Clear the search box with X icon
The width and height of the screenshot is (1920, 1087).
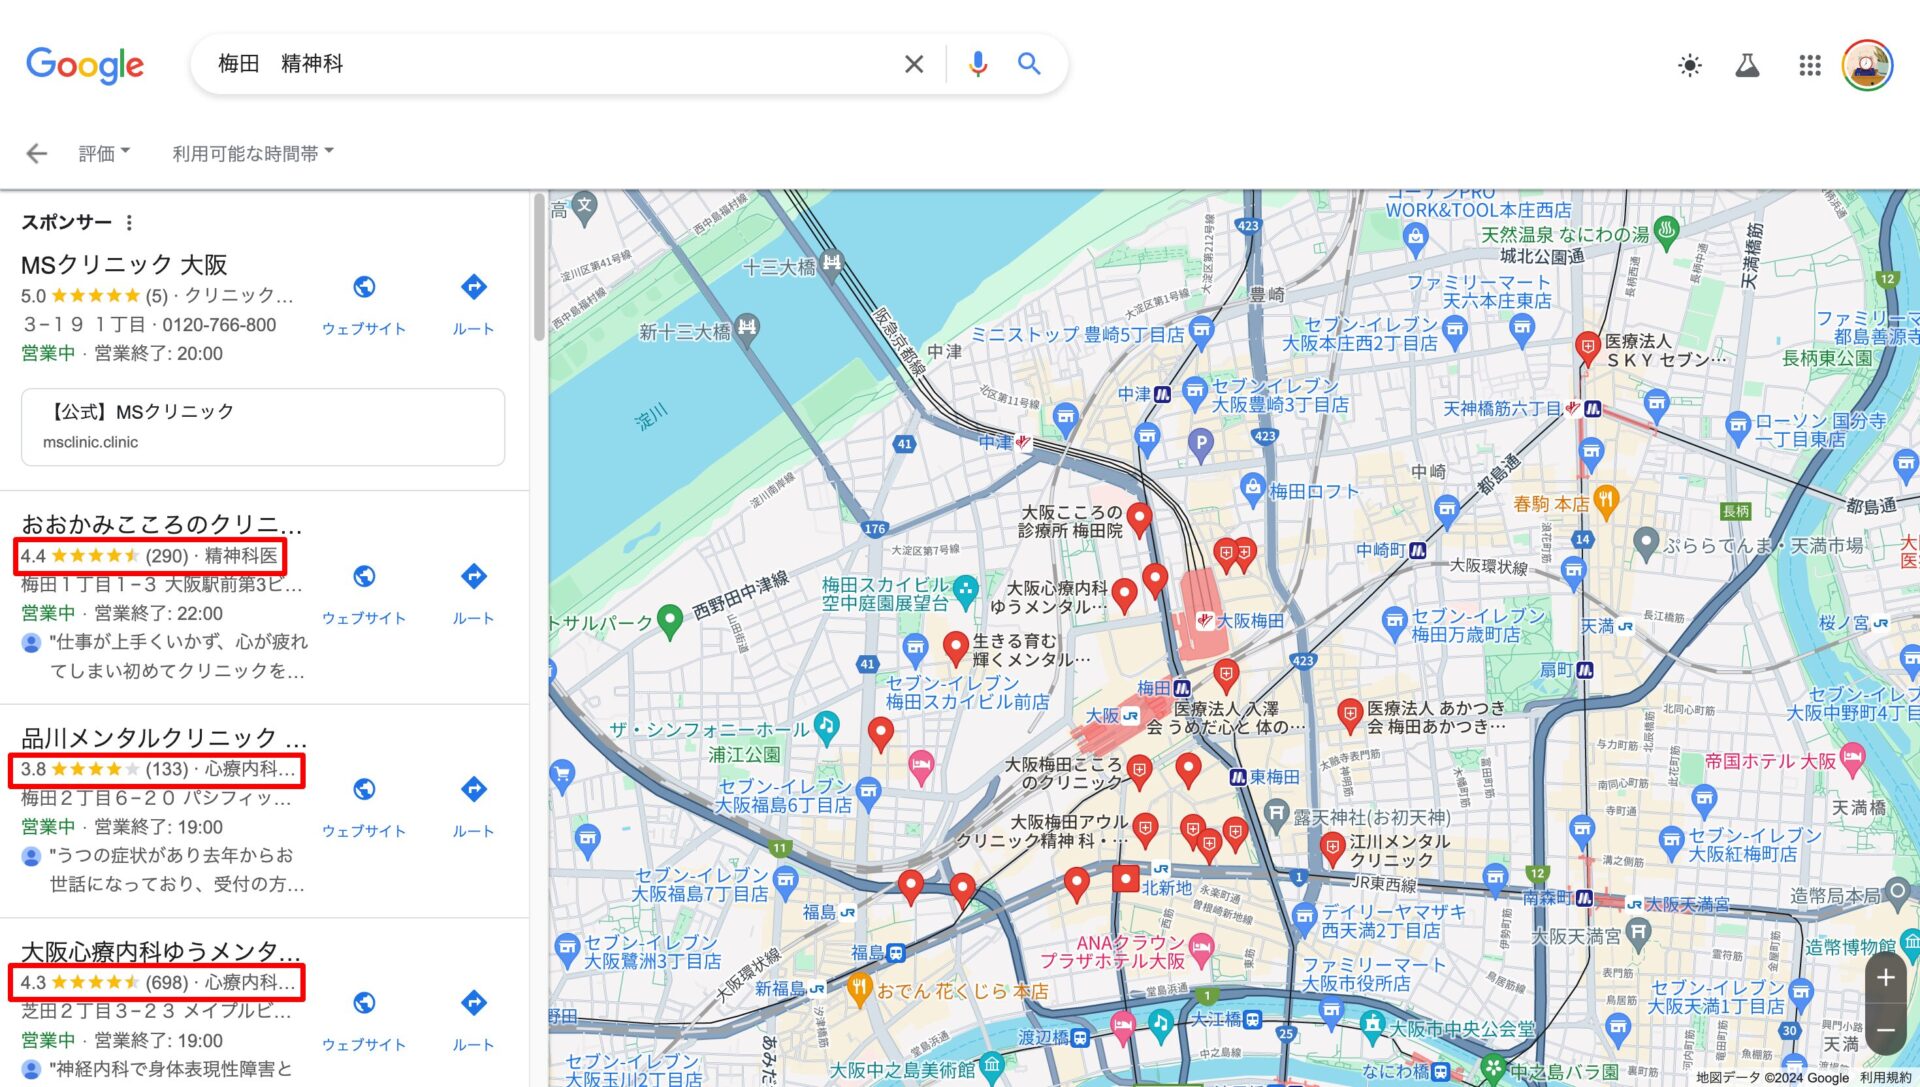[914, 64]
